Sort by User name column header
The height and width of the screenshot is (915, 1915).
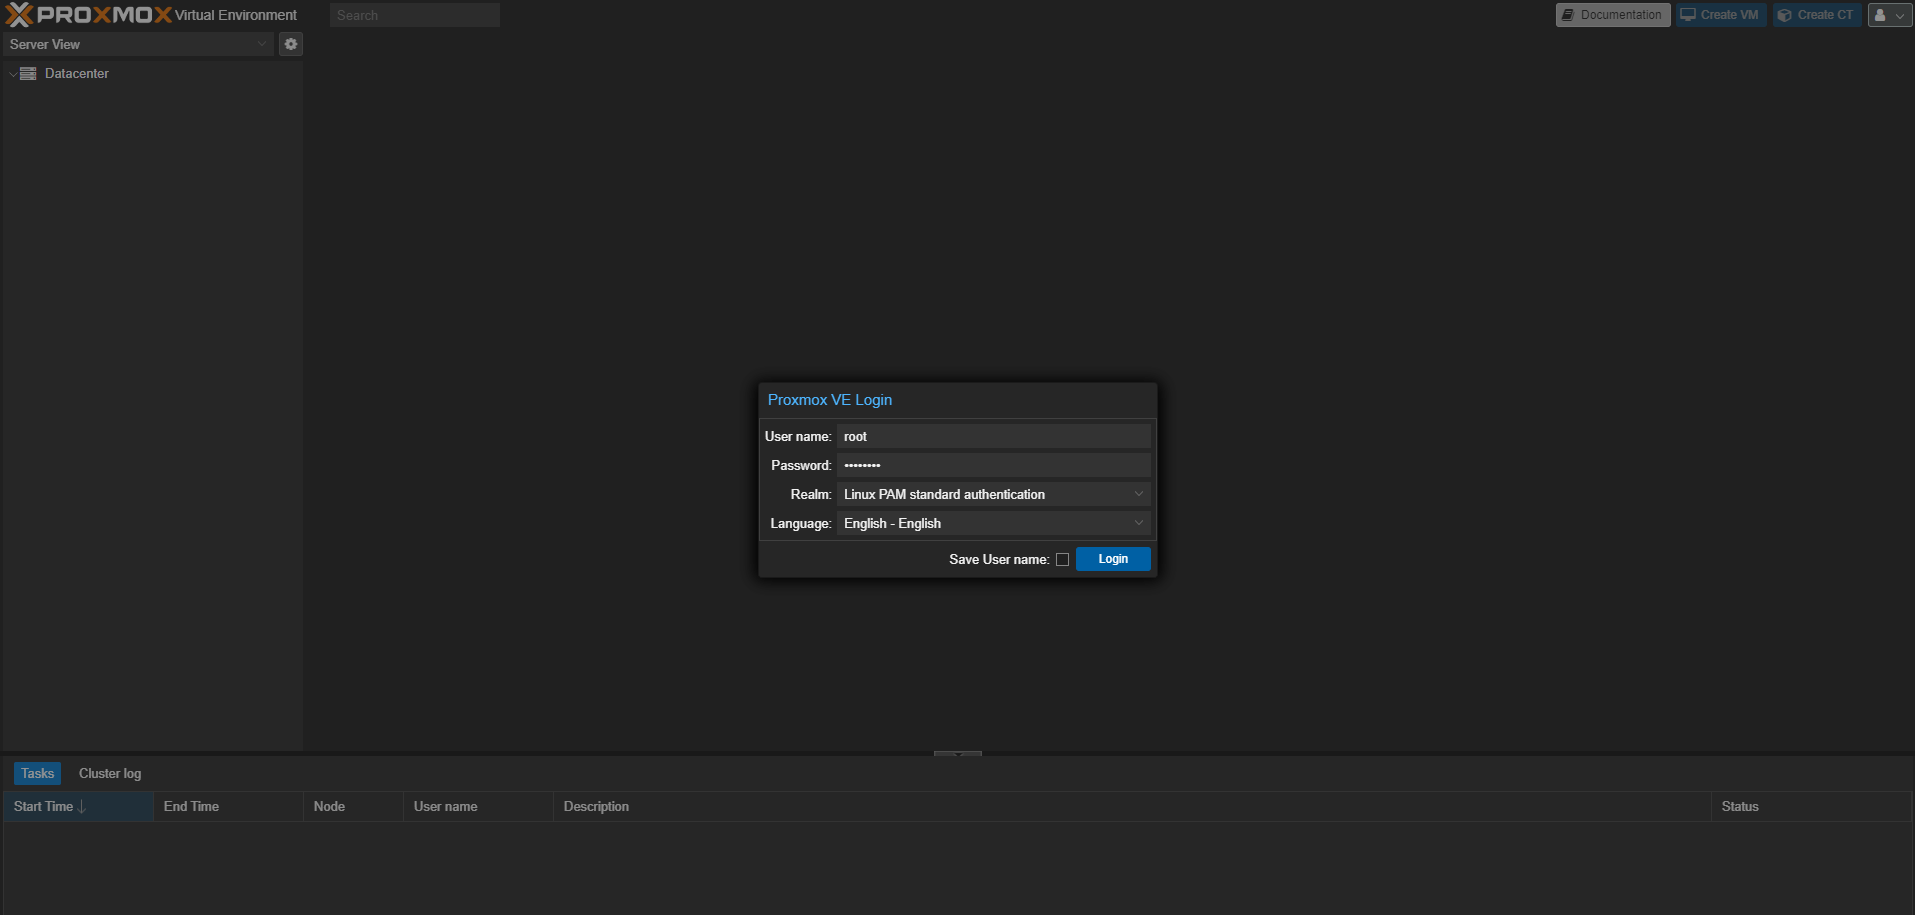pyautogui.click(x=478, y=806)
